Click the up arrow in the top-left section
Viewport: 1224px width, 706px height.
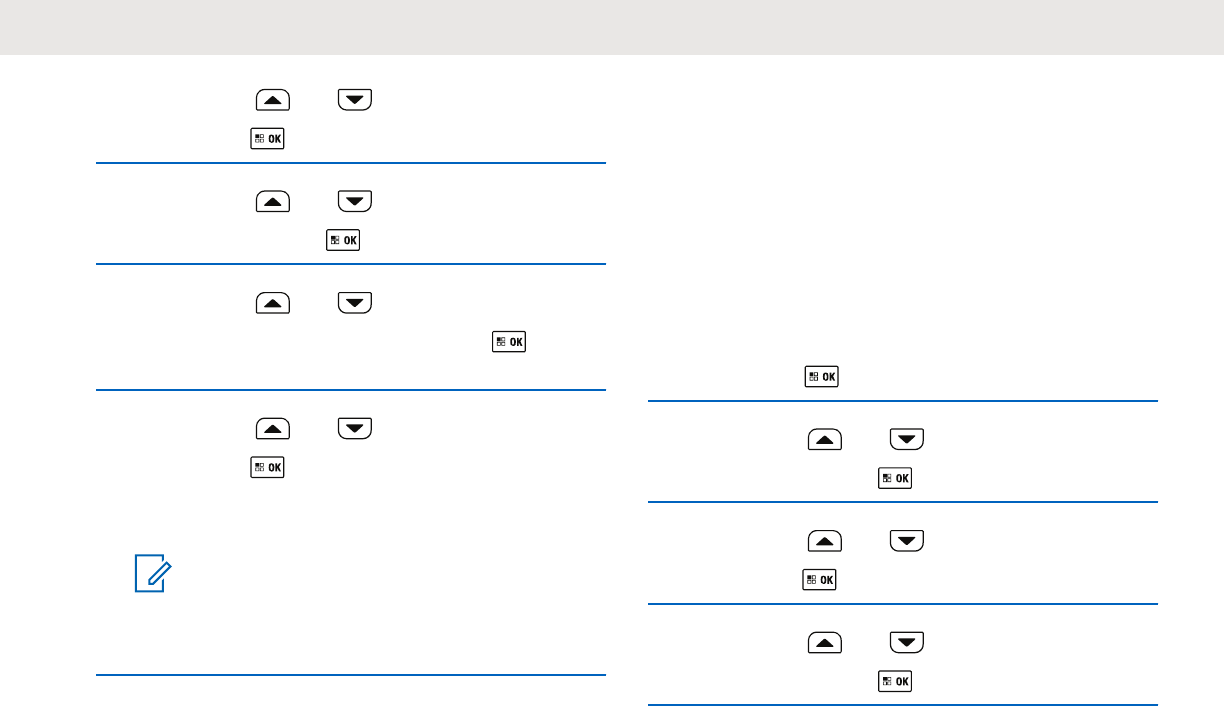(x=273, y=99)
